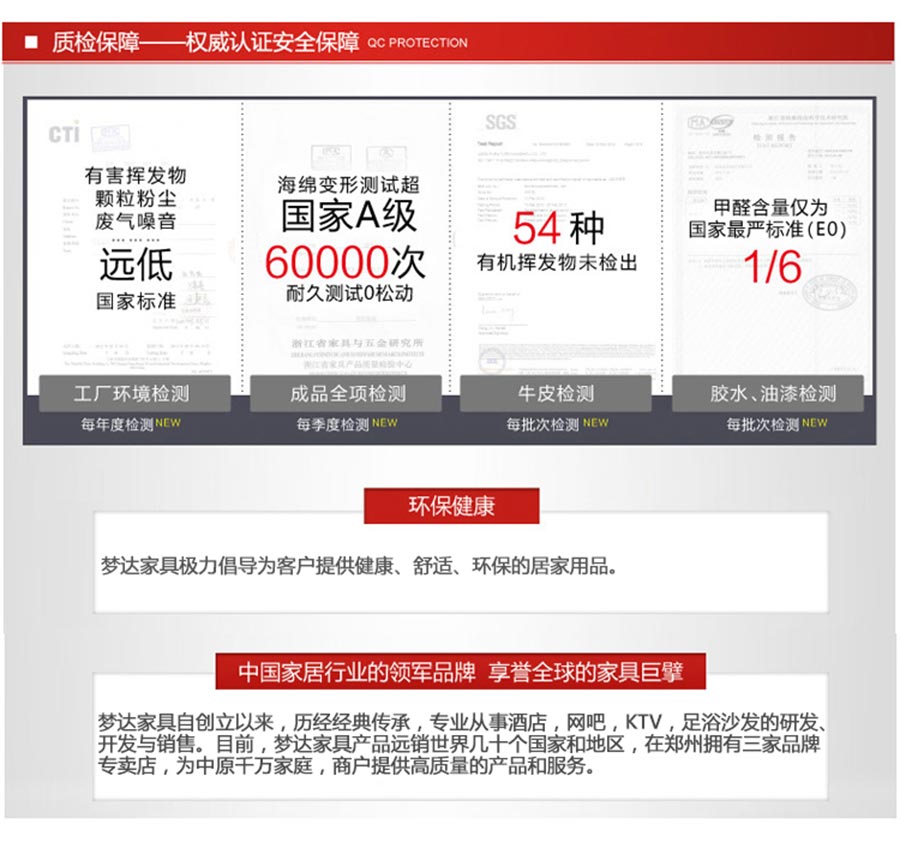Click NEW badge under 胶水、油漆检测
This screenshot has width=900, height=848.
coord(814,423)
